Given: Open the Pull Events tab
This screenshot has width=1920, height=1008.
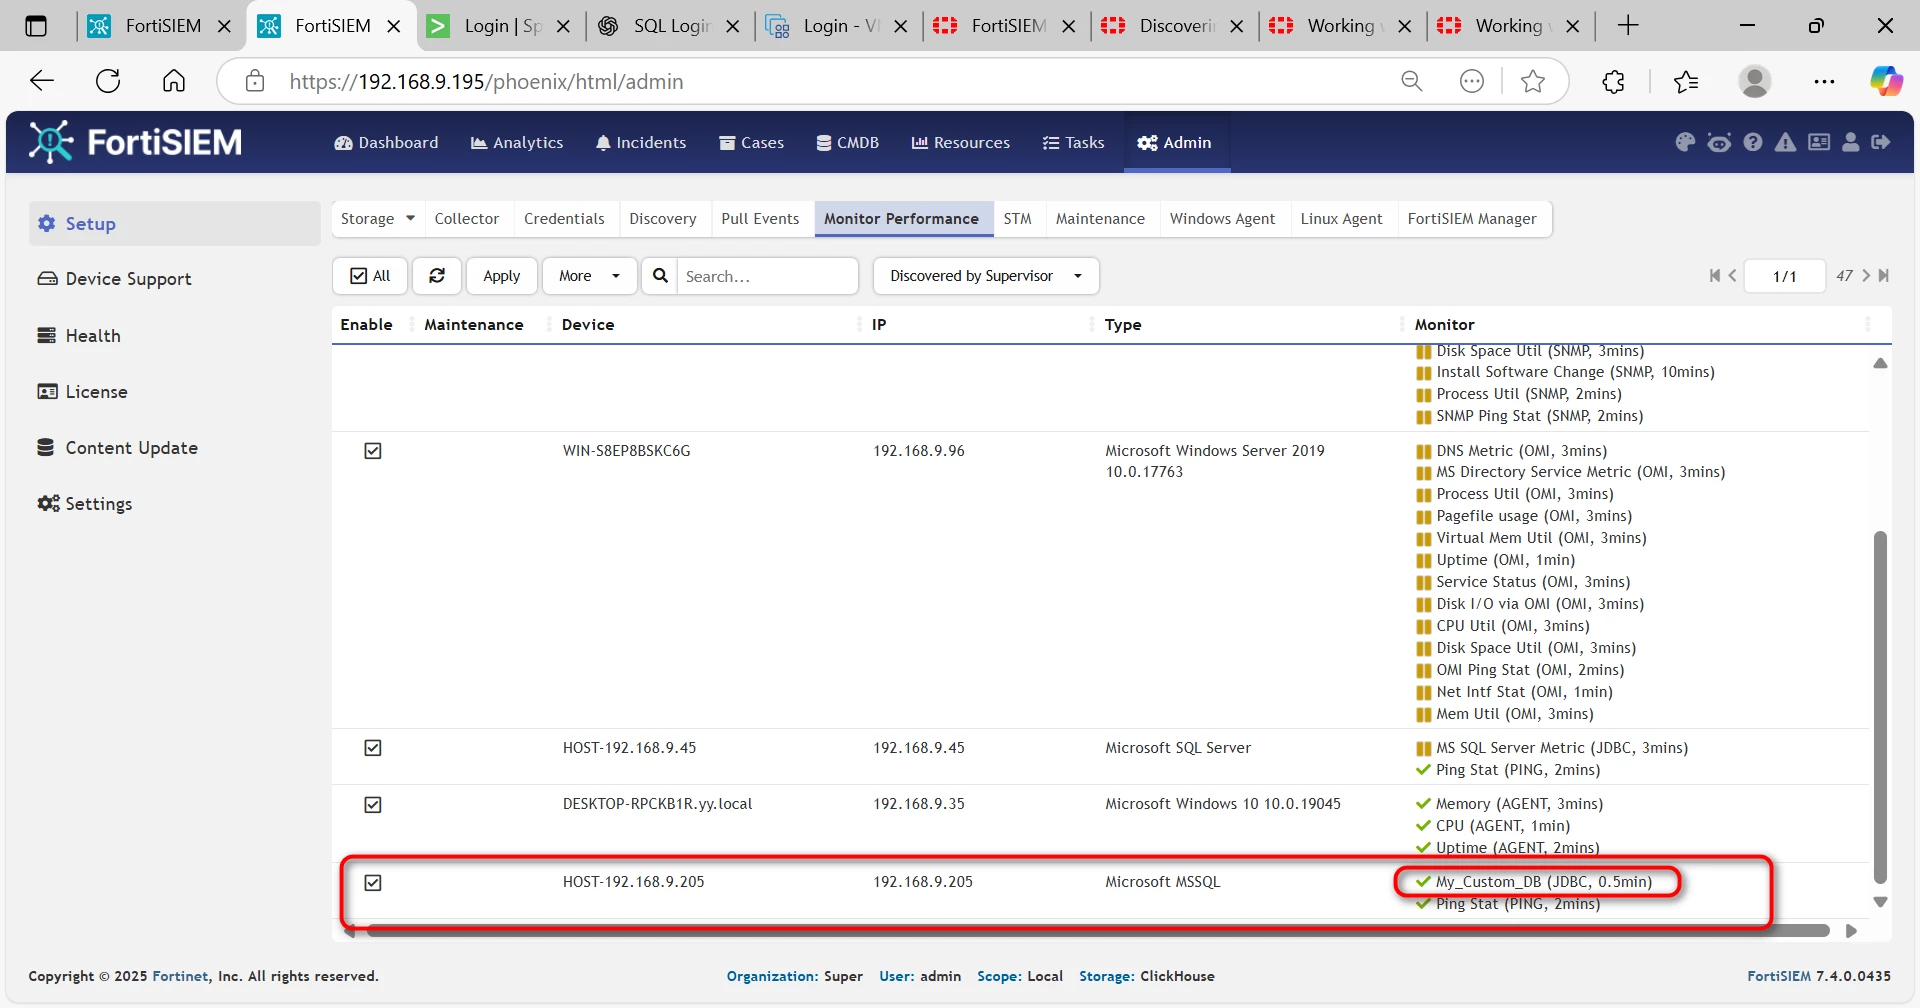Looking at the screenshot, I should click(x=760, y=219).
